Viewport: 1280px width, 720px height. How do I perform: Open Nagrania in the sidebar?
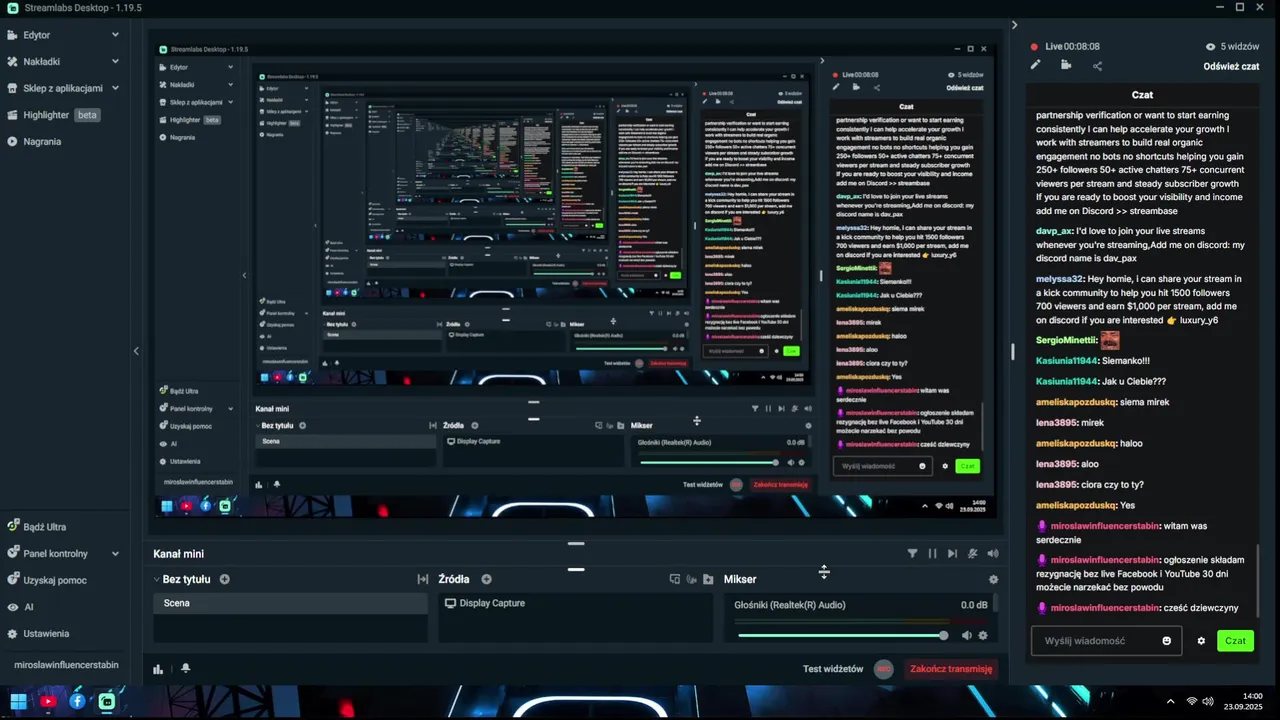click(42, 141)
